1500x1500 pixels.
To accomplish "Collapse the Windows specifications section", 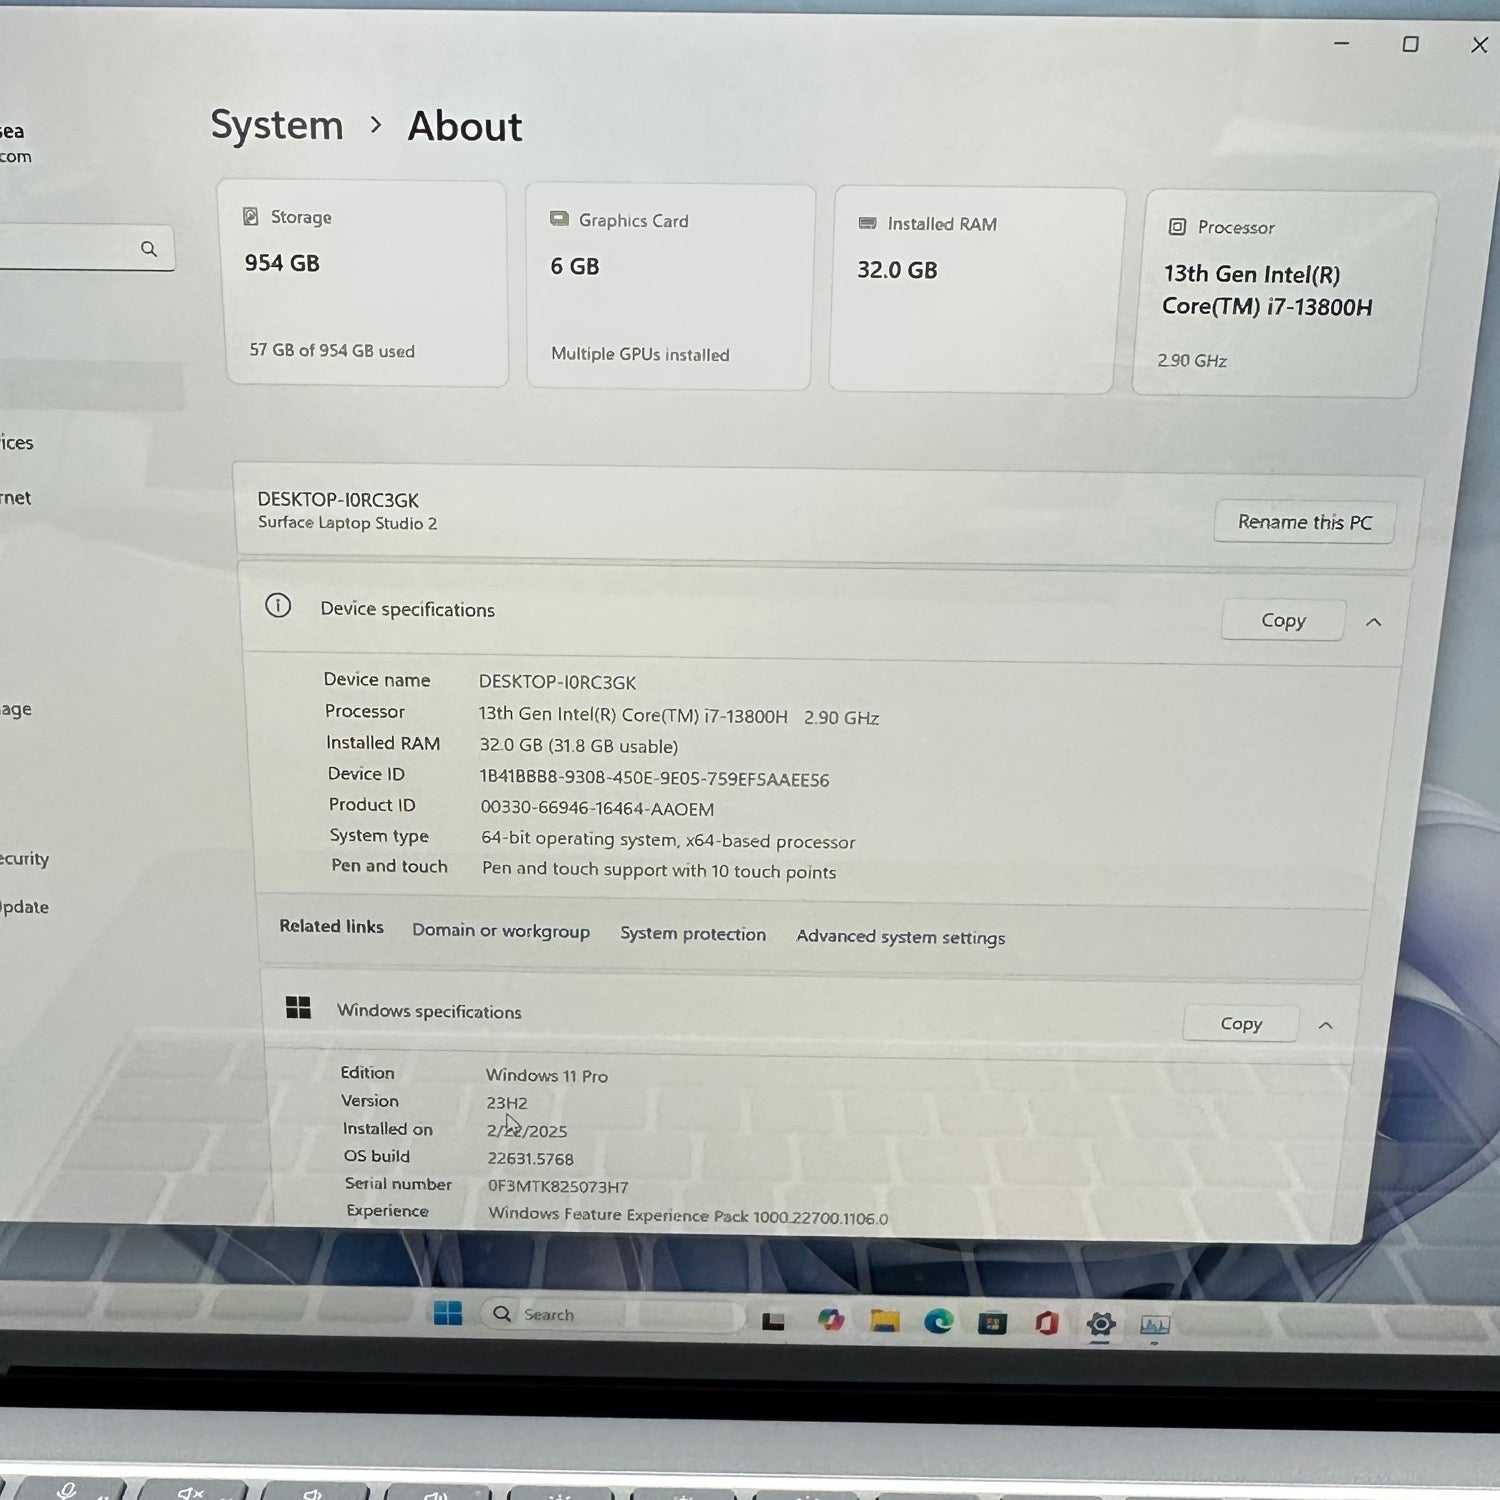I will pos(1326,1025).
